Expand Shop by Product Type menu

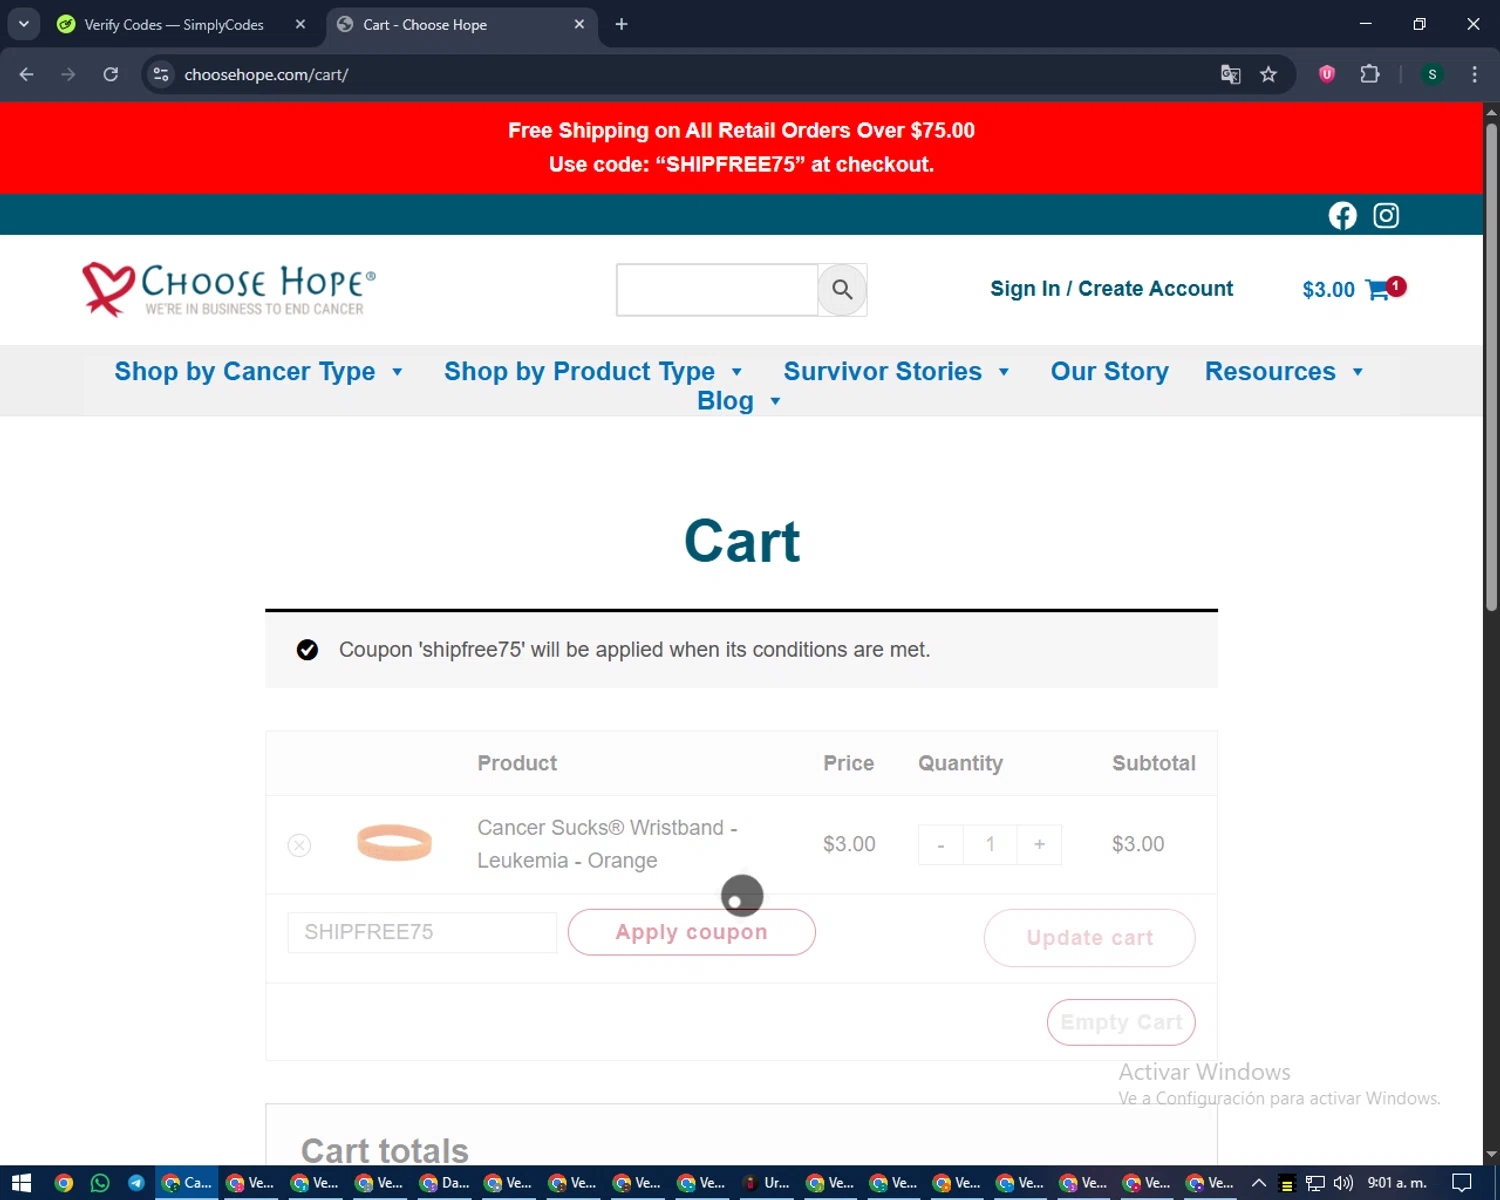point(593,371)
